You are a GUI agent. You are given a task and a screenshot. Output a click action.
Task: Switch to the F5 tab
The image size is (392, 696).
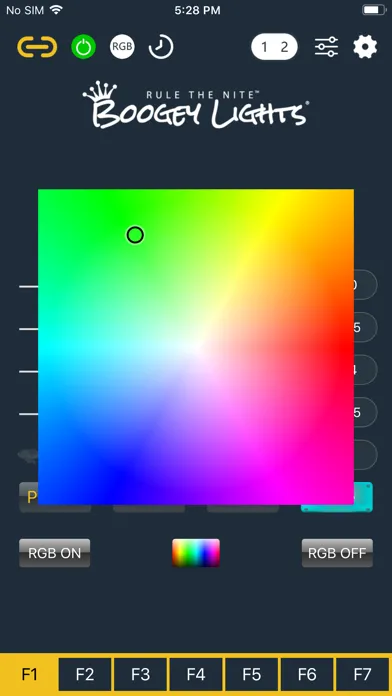coord(251,675)
